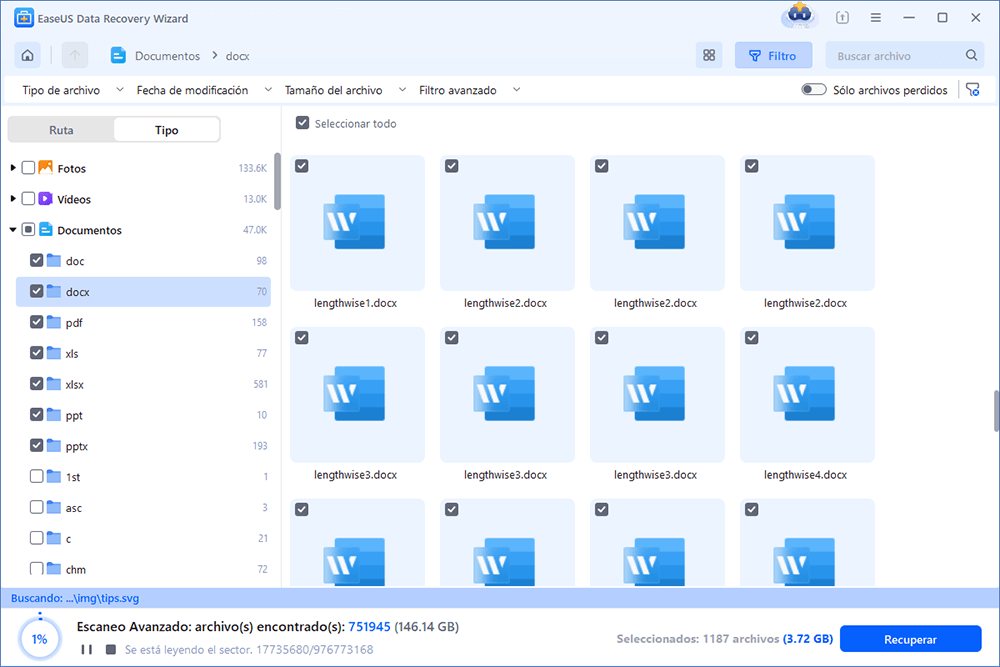Image resolution: width=1000 pixels, height=667 pixels.
Task: Click the go-up-one-level arrow button
Action: pyautogui.click(x=75, y=55)
